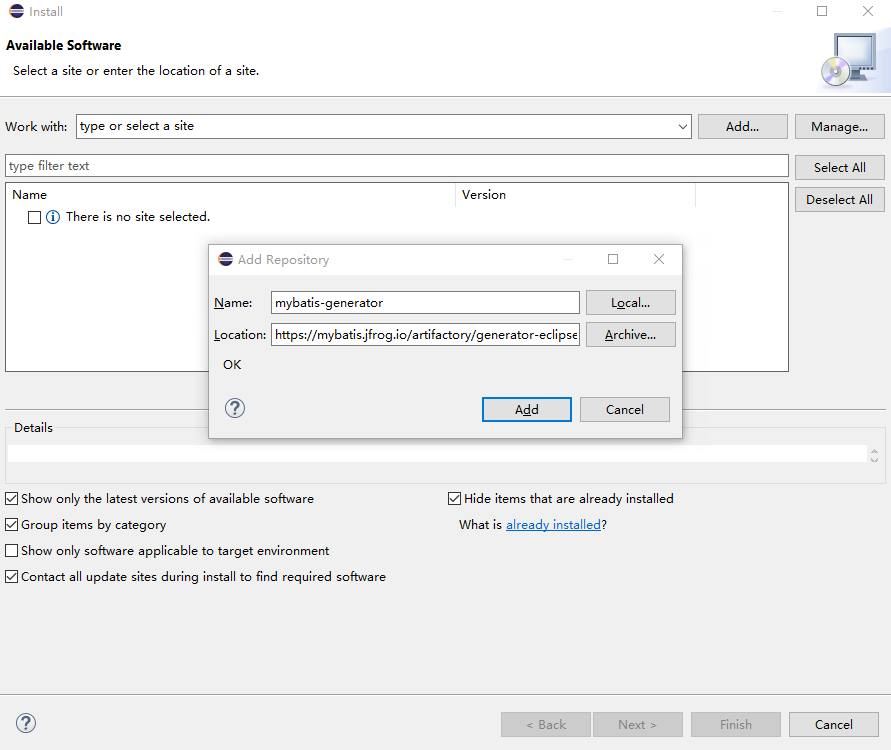
Task: Toggle Show only the latest versions checkbox
Action: (x=12, y=499)
